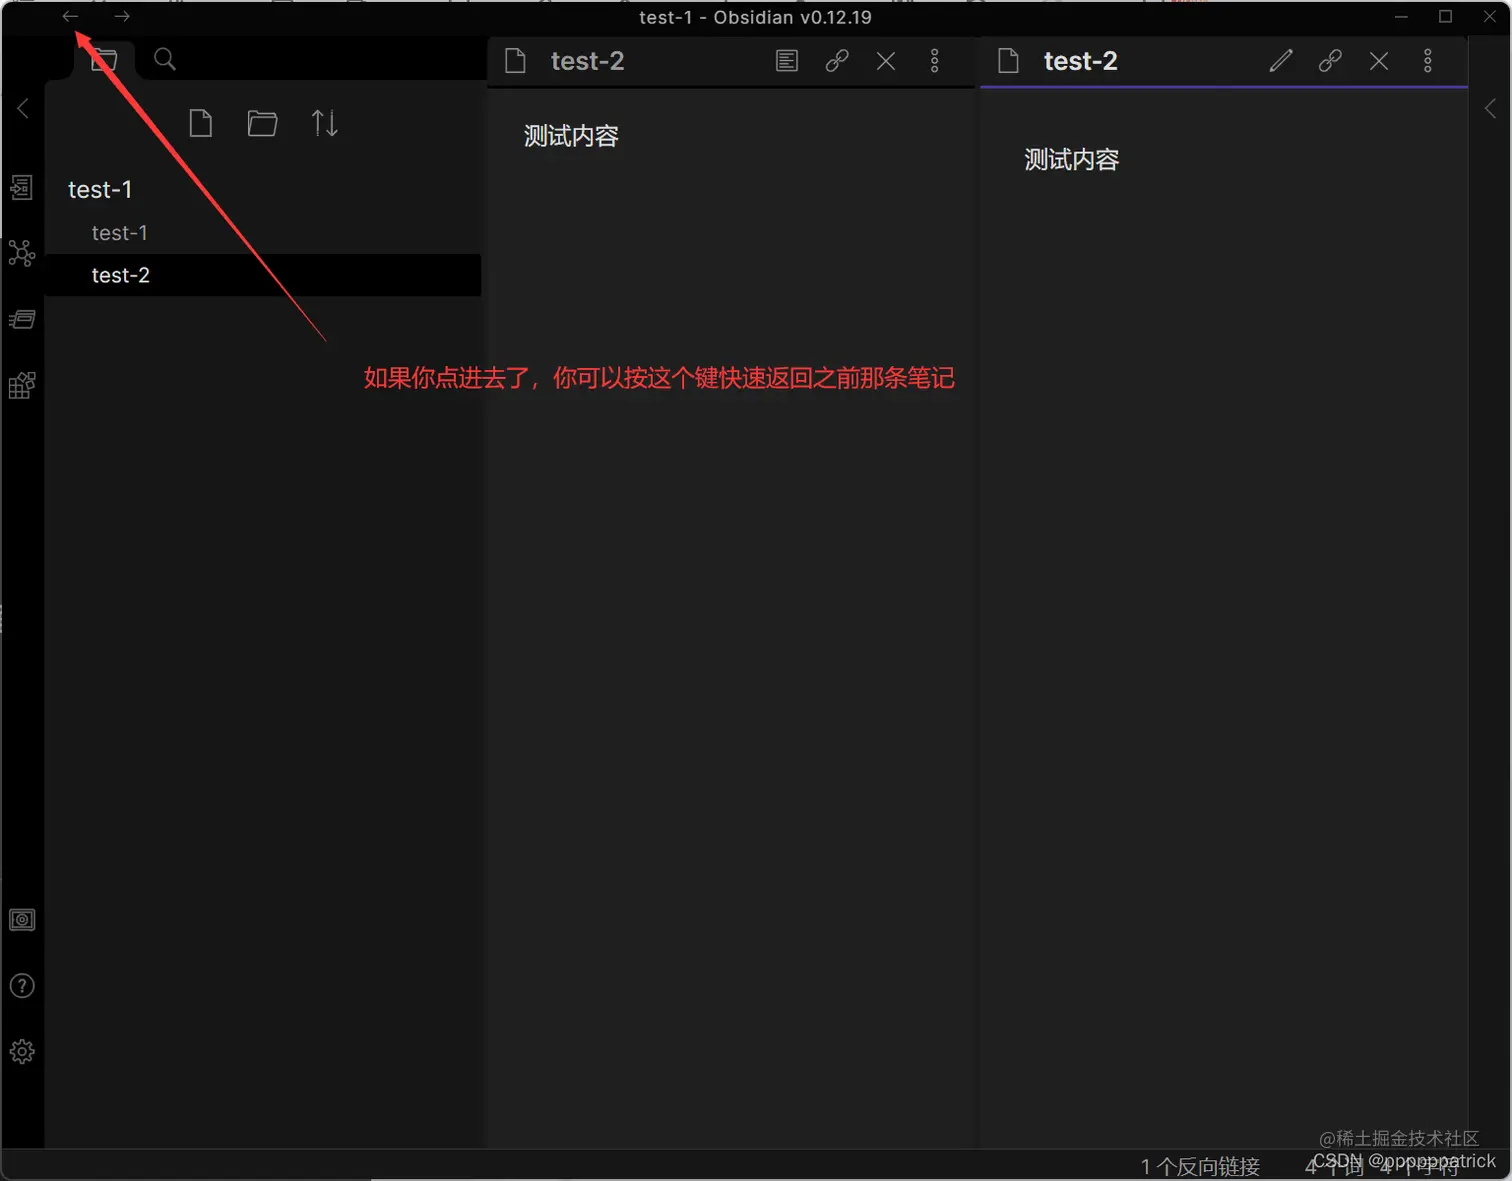Change sort order of files

tap(324, 123)
